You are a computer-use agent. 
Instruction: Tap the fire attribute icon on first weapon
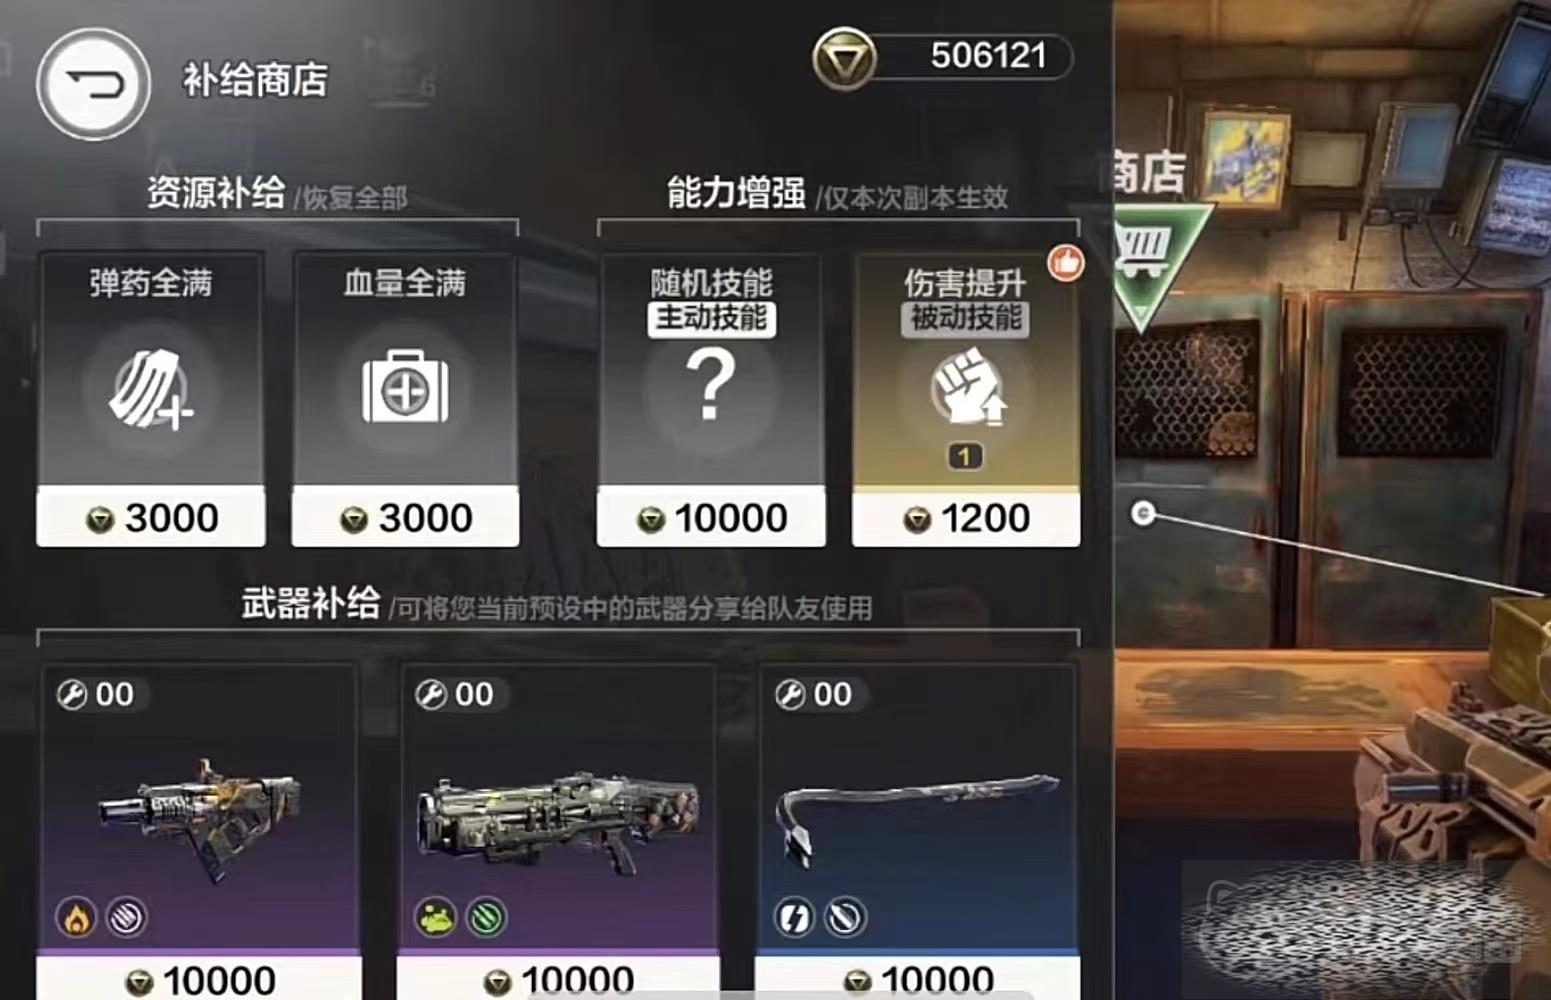pos(77,917)
